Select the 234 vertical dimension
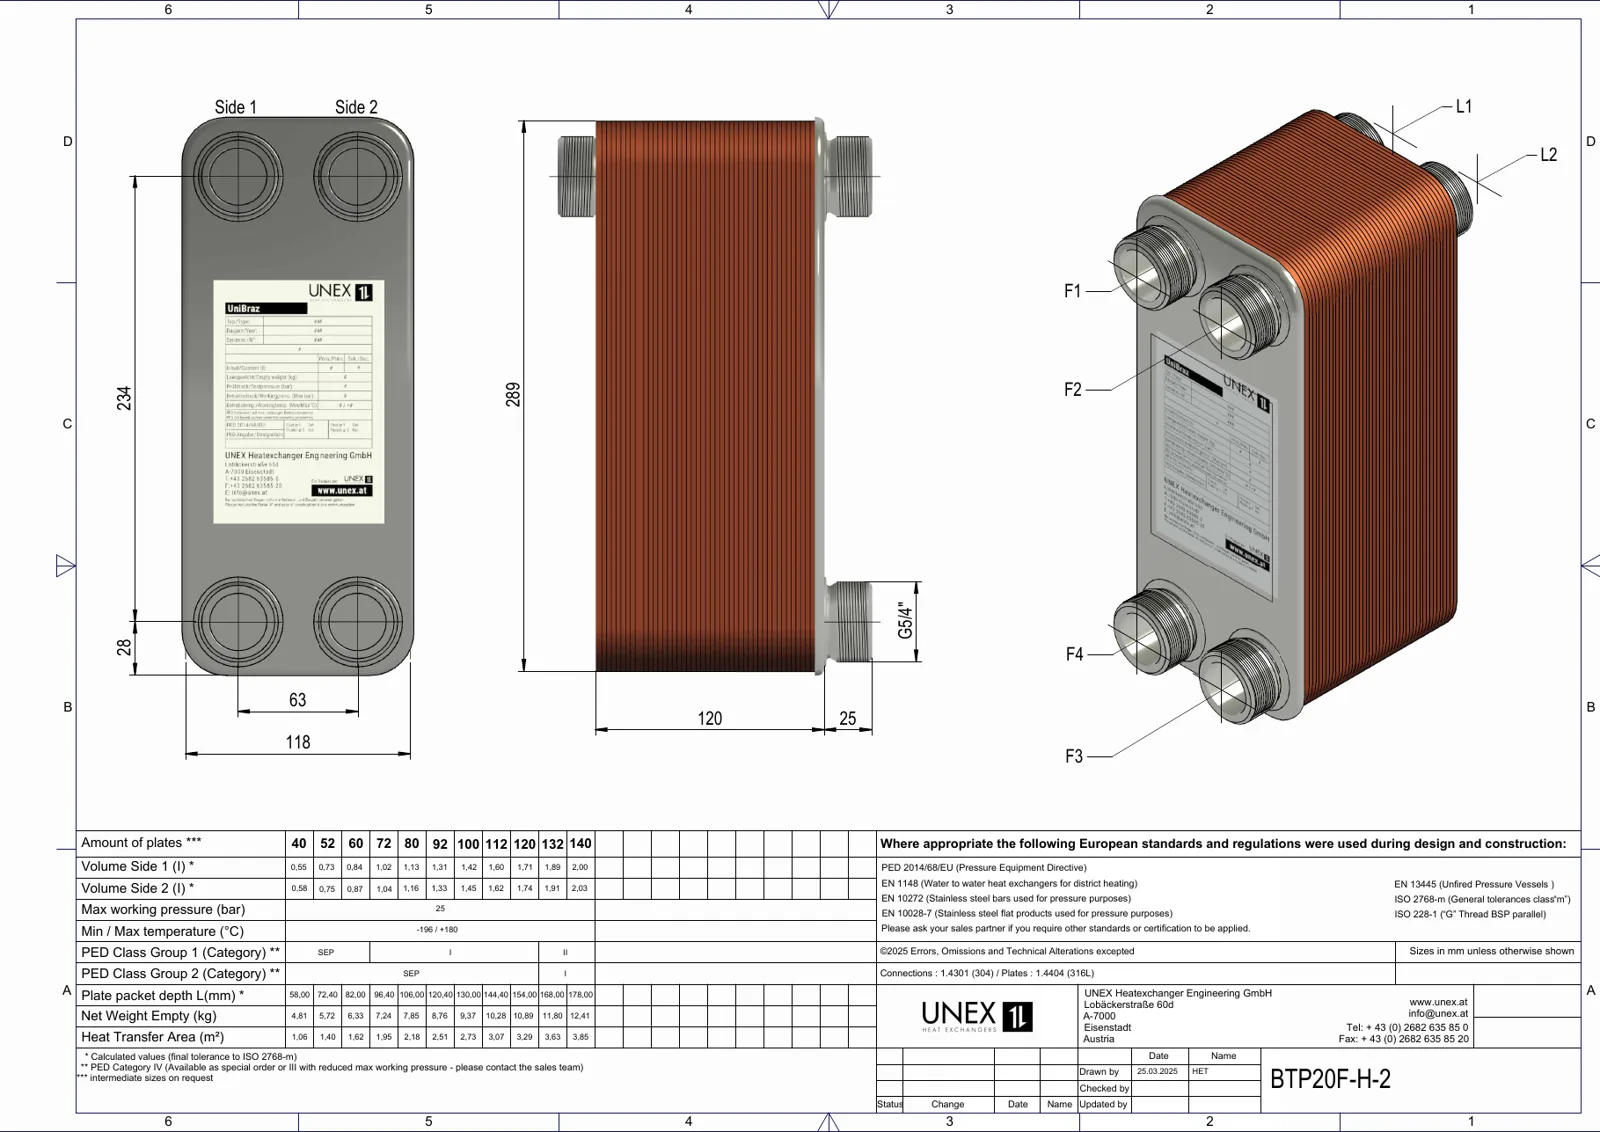The height and width of the screenshot is (1132, 1600). [124, 398]
